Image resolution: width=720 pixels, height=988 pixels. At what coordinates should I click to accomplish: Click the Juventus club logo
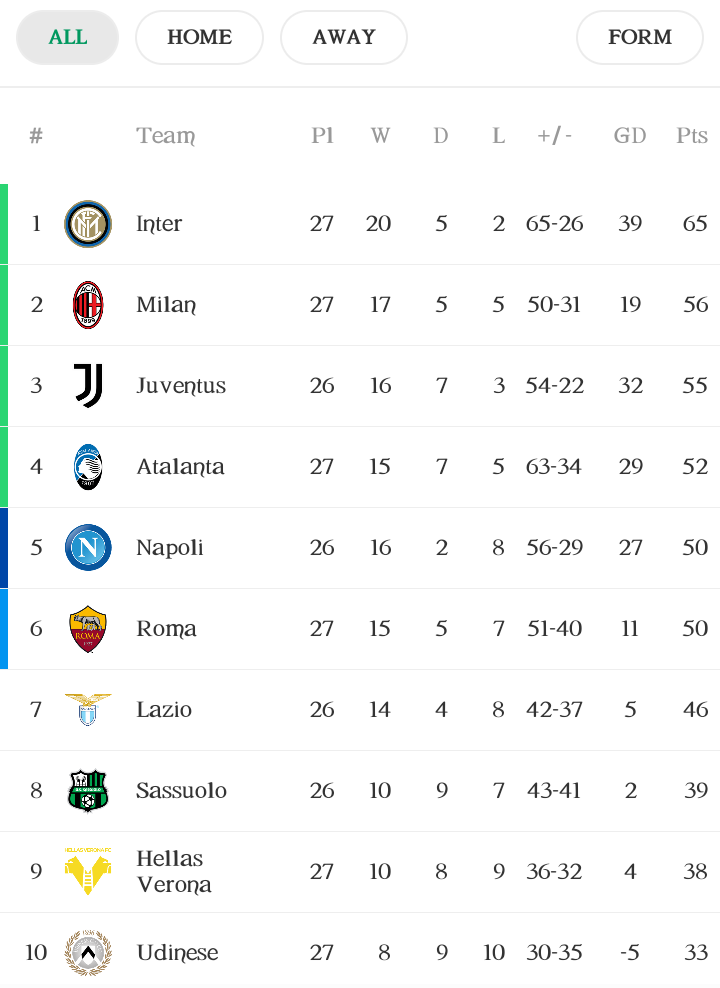(88, 386)
